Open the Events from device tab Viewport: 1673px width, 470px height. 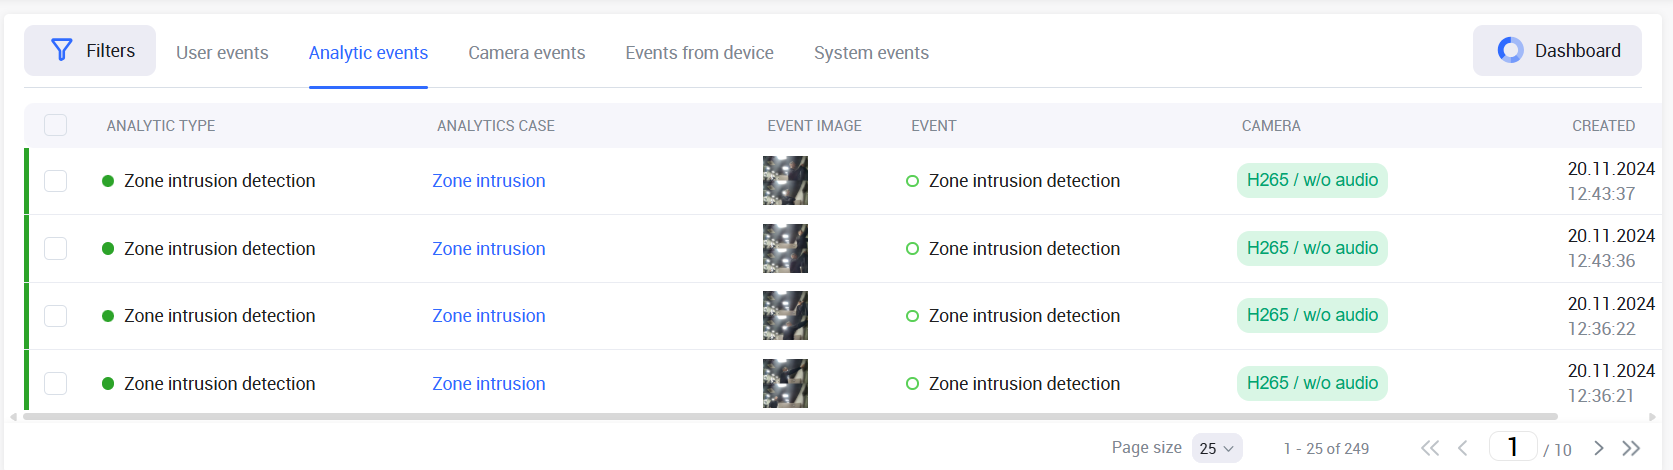(699, 53)
